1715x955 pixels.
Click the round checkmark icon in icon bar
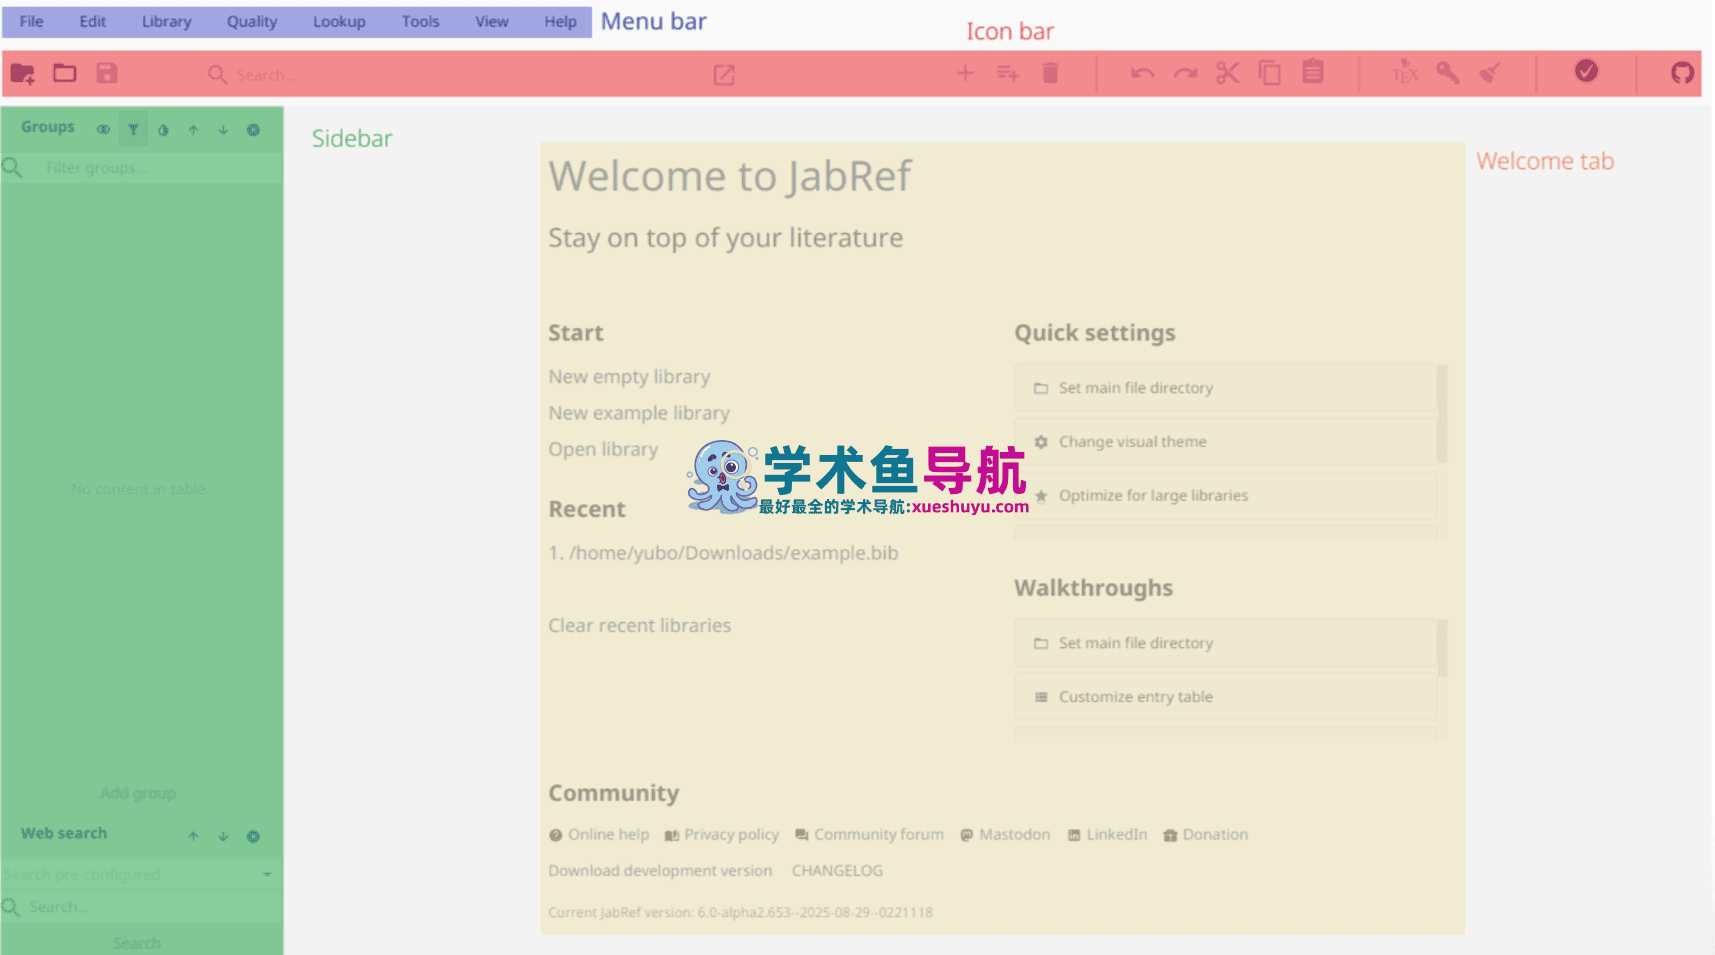(x=1586, y=71)
